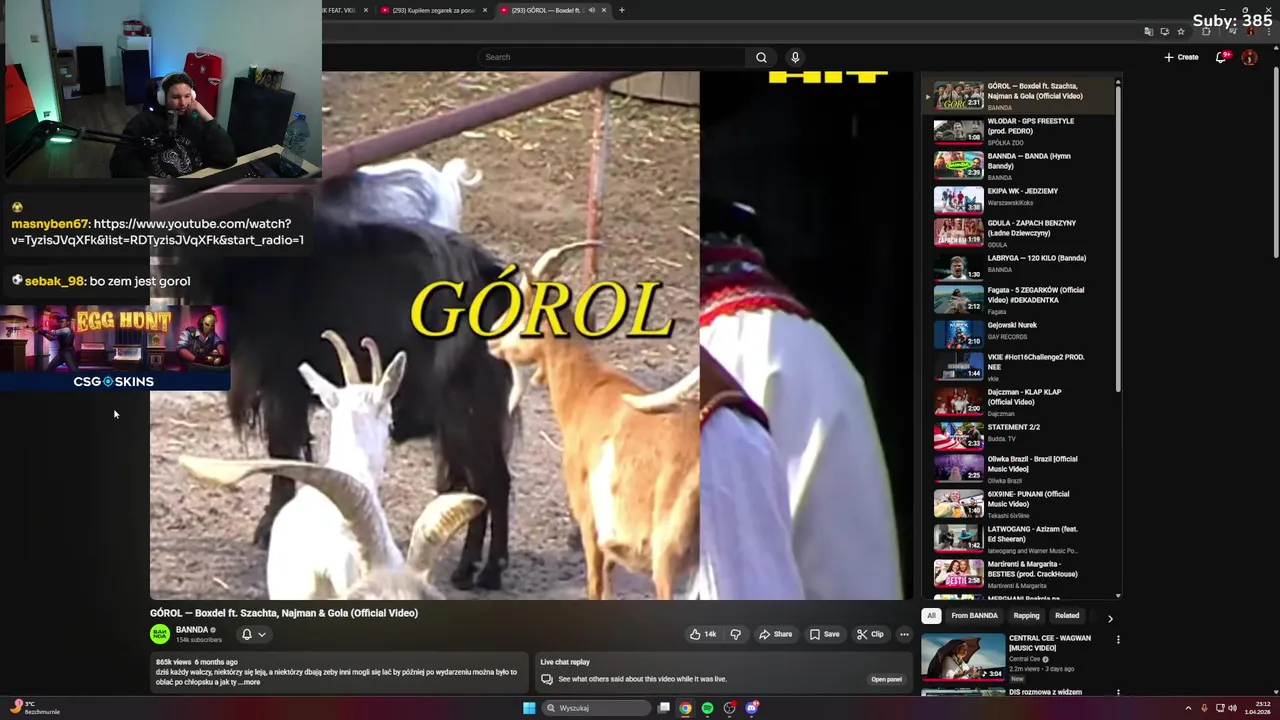Screen dimensions: 1280x720
Task: Activate voice search microphone icon
Action: pyautogui.click(x=795, y=57)
